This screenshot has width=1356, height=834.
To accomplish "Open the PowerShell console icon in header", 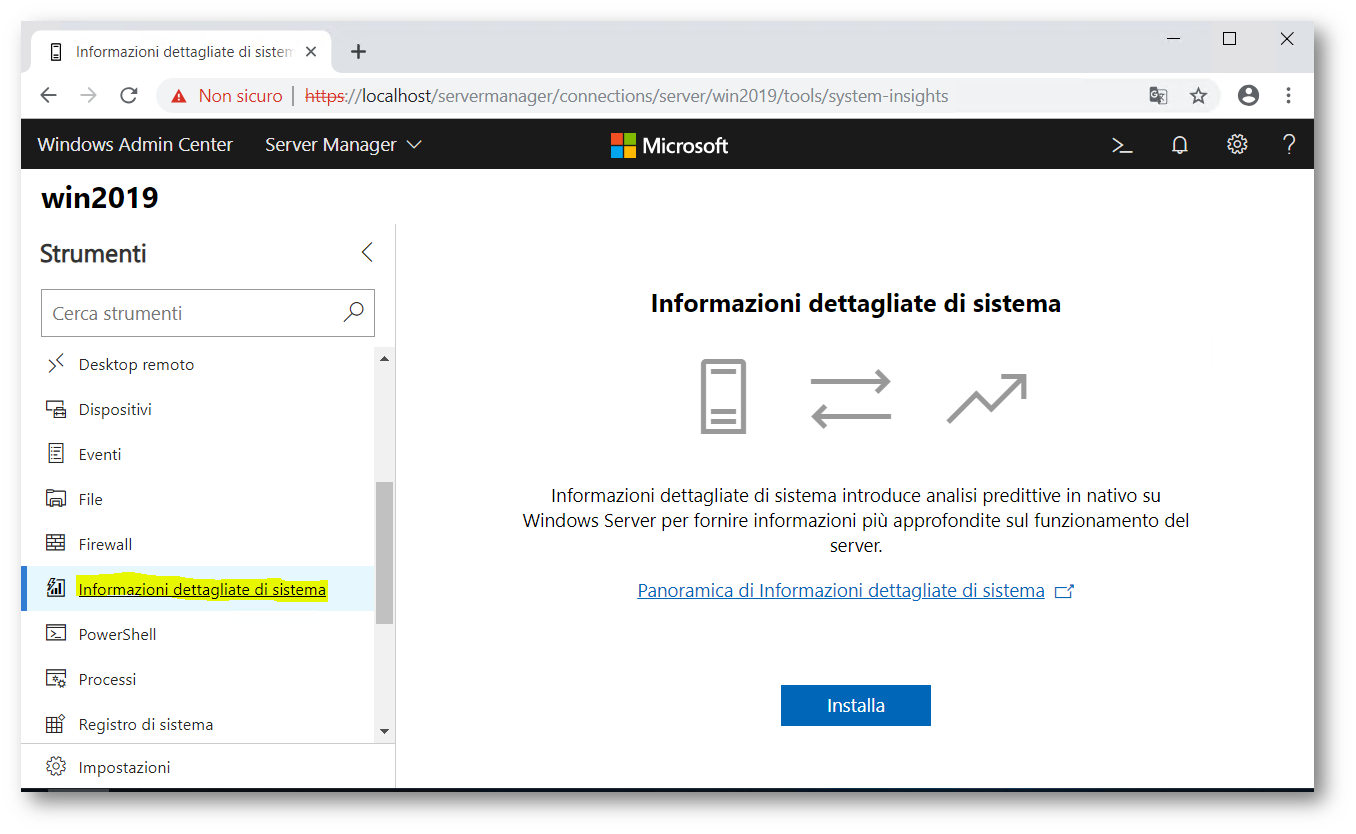I will (x=1123, y=145).
